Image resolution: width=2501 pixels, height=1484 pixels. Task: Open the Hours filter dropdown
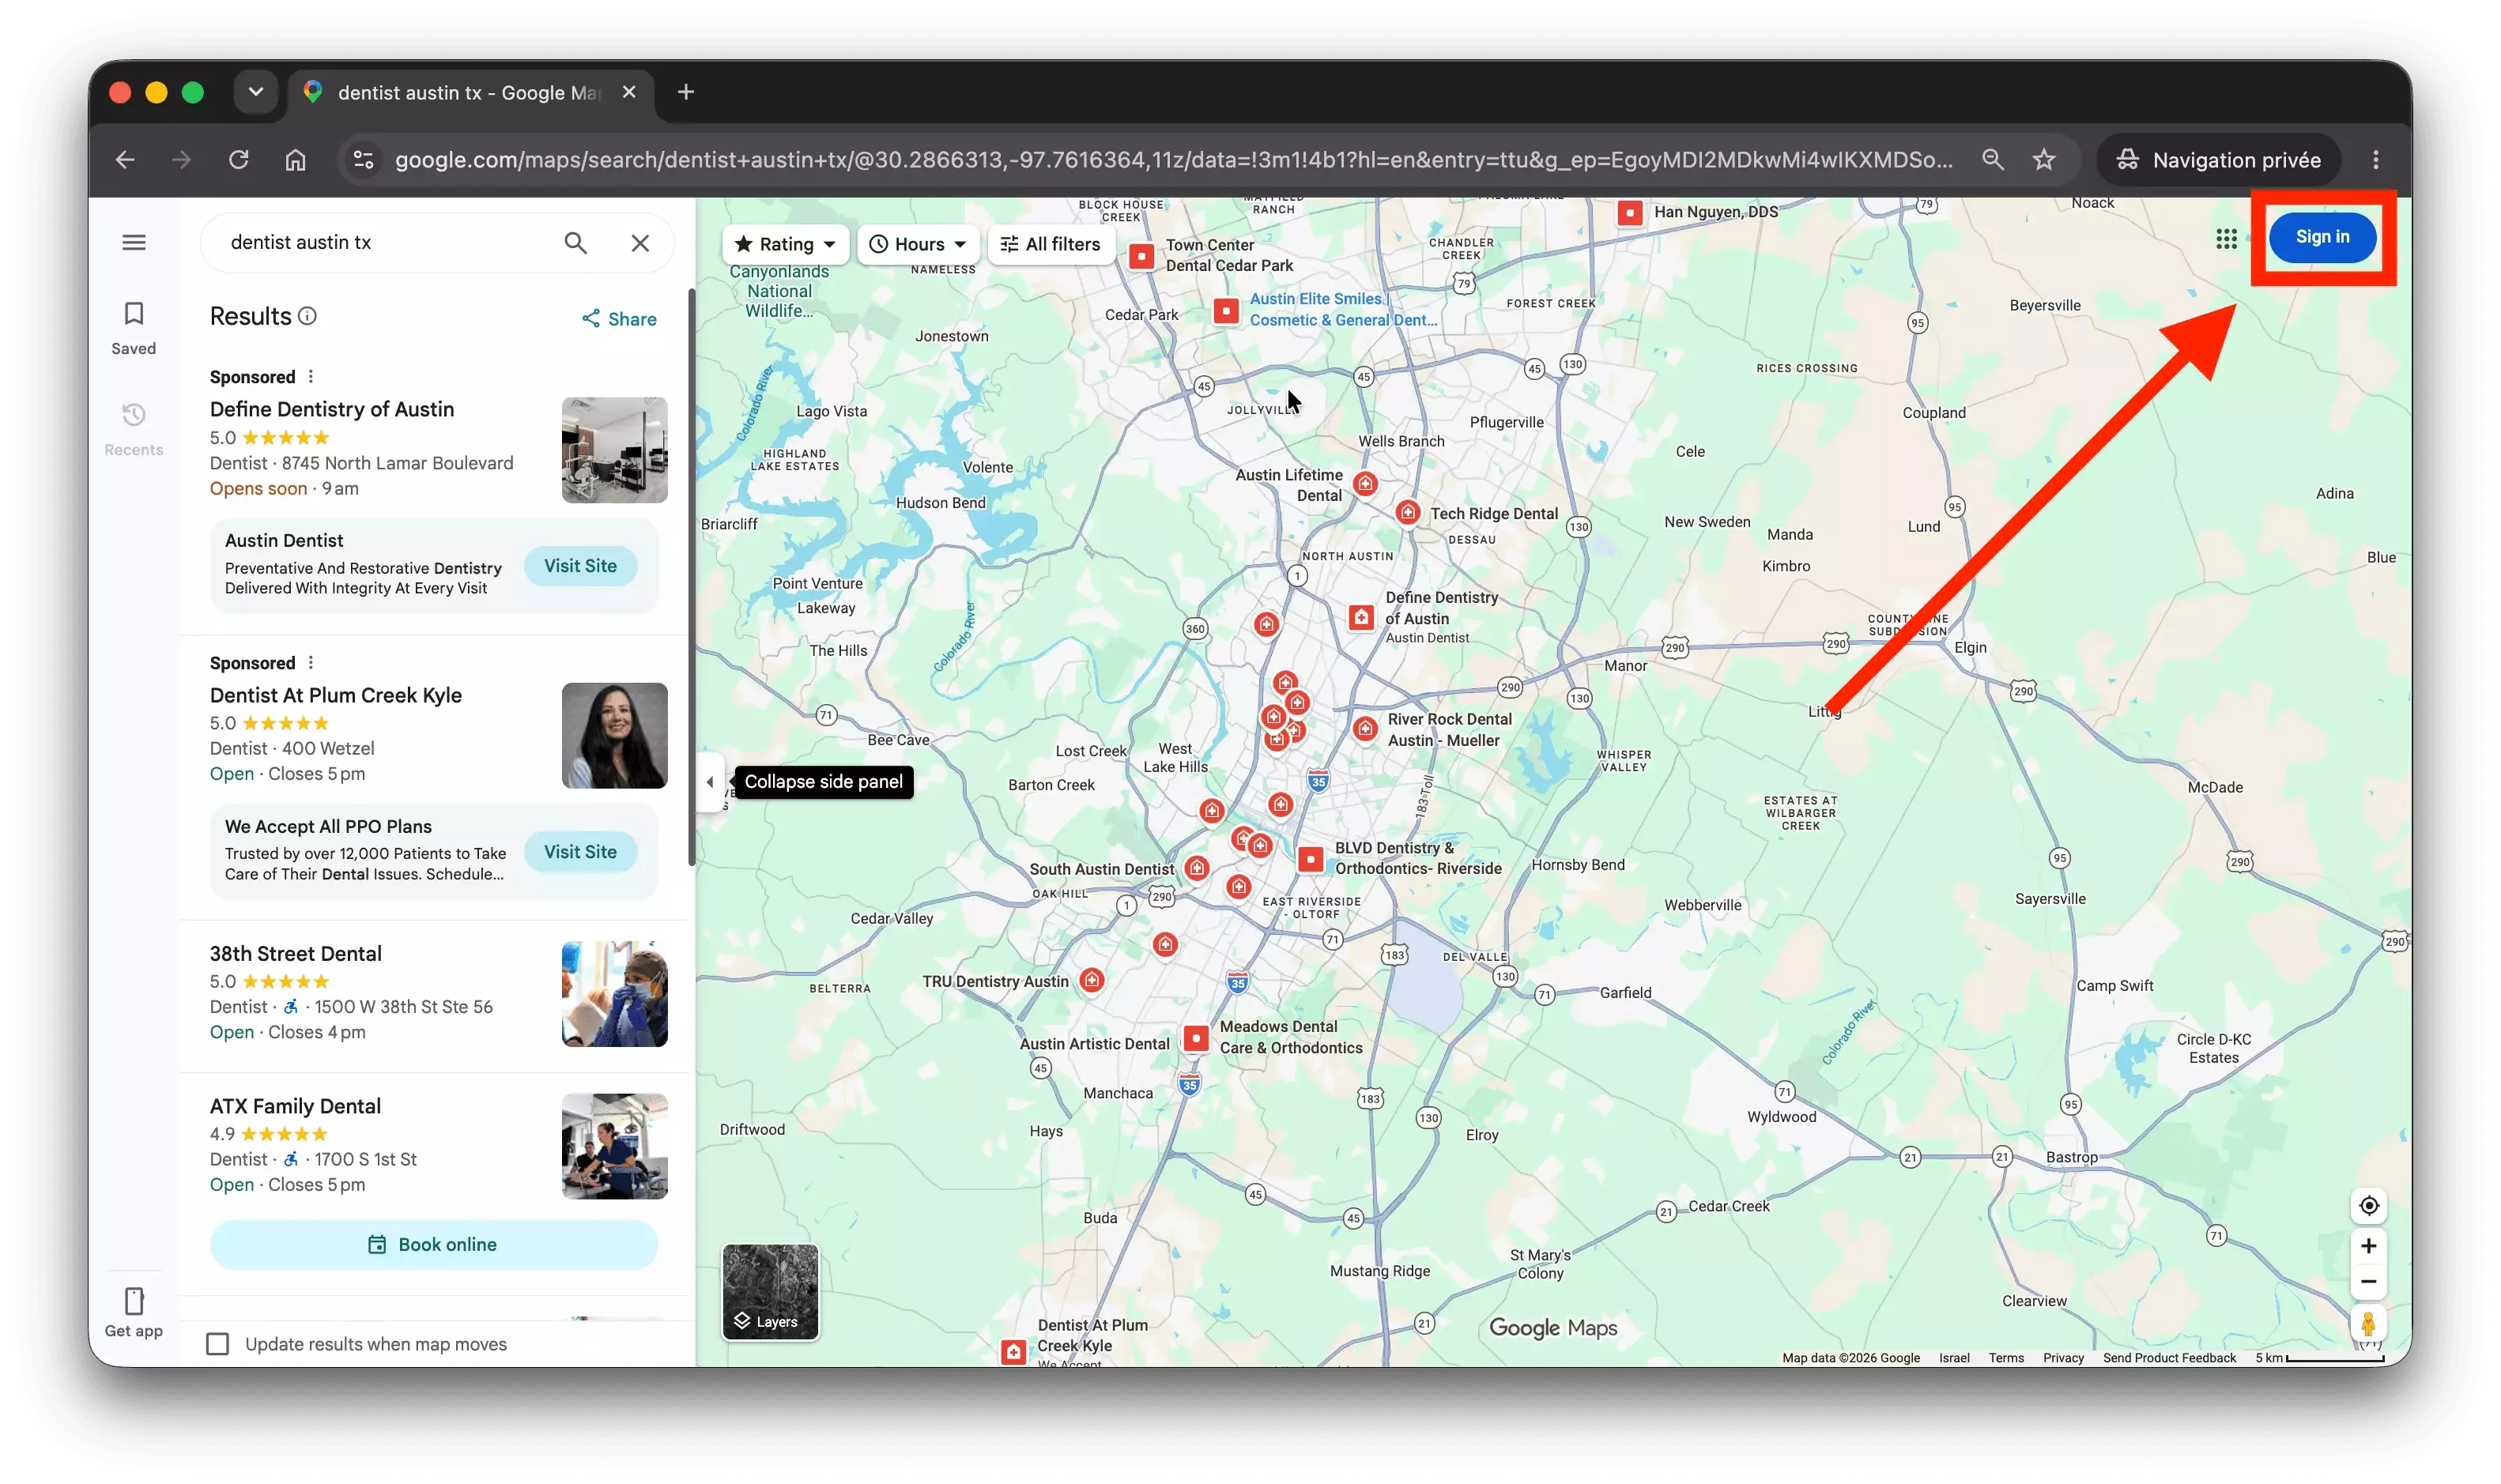(x=918, y=244)
